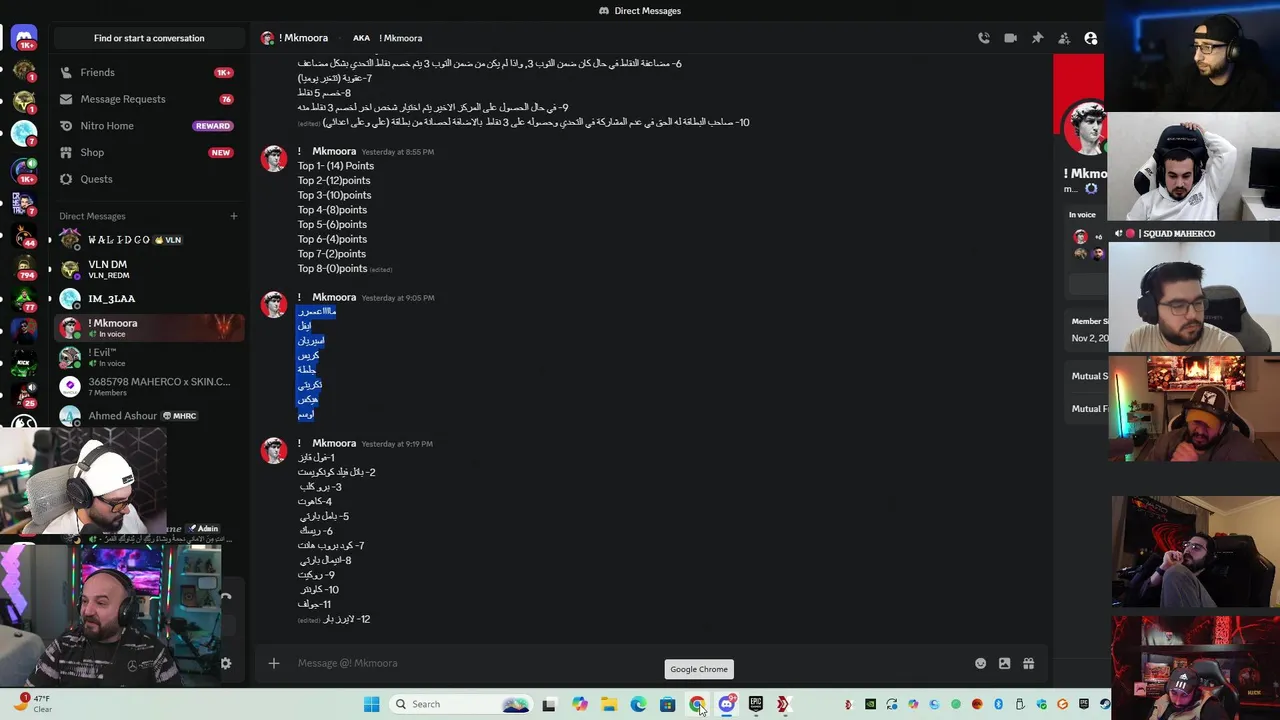The height and width of the screenshot is (720, 1280).
Task: Click the Message @! Mkmoora input box
Action: point(630,663)
